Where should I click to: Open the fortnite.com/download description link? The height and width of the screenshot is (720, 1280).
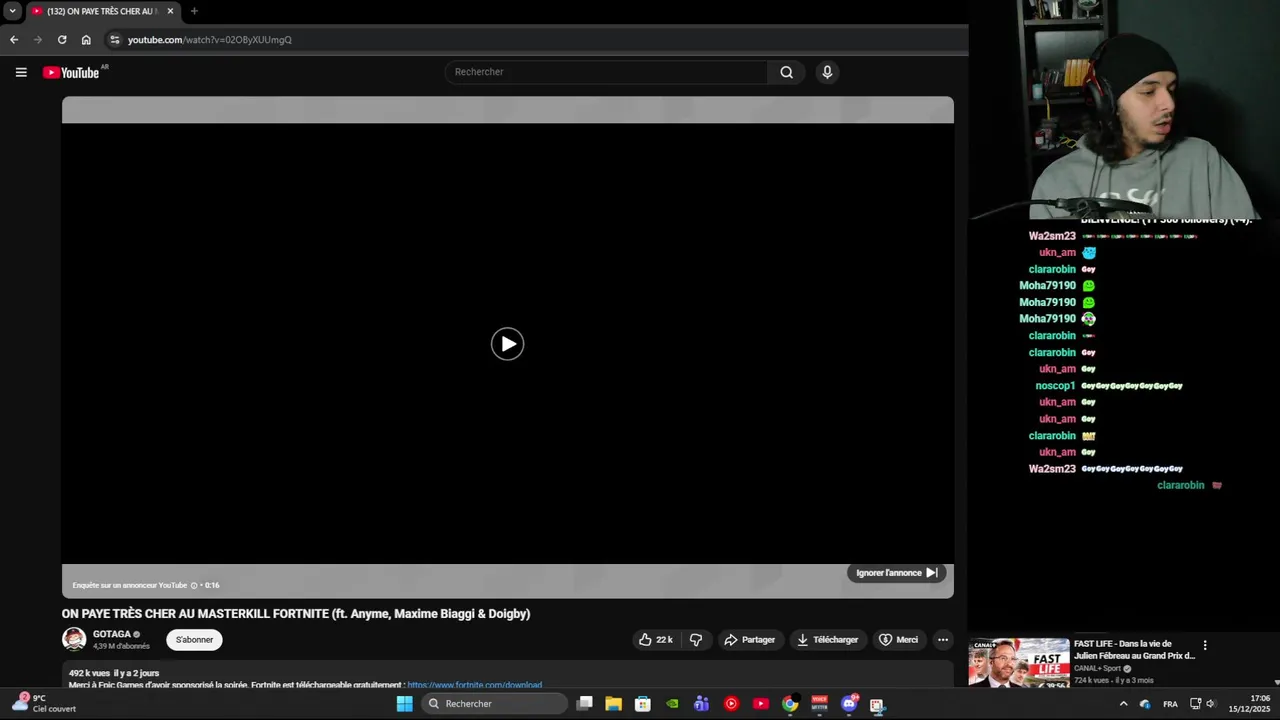(474, 685)
